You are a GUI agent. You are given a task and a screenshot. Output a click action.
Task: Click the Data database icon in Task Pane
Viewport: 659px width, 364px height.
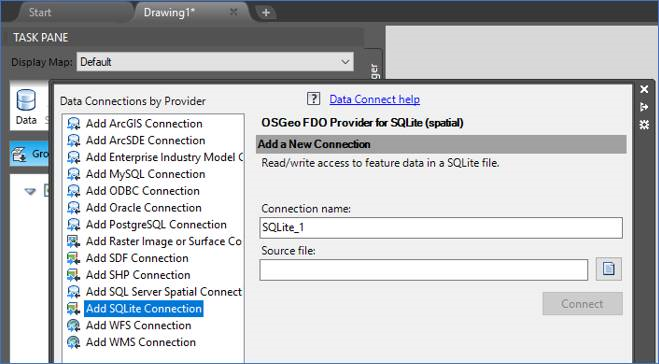(26, 101)
